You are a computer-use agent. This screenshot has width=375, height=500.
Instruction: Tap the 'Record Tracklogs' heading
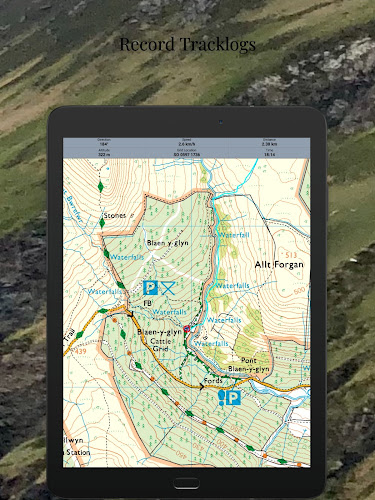[x=187, y=44]
